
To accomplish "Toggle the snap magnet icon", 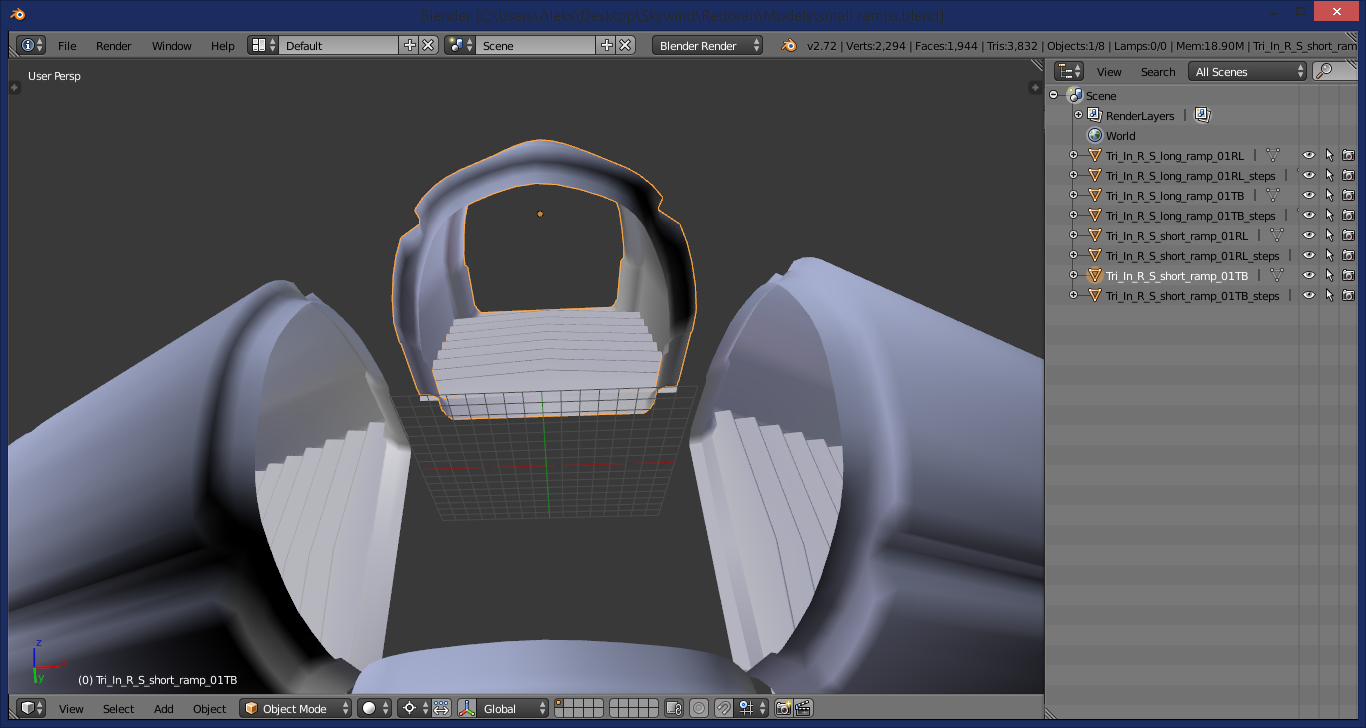I will pyautogui.click(x=723, y=708).
